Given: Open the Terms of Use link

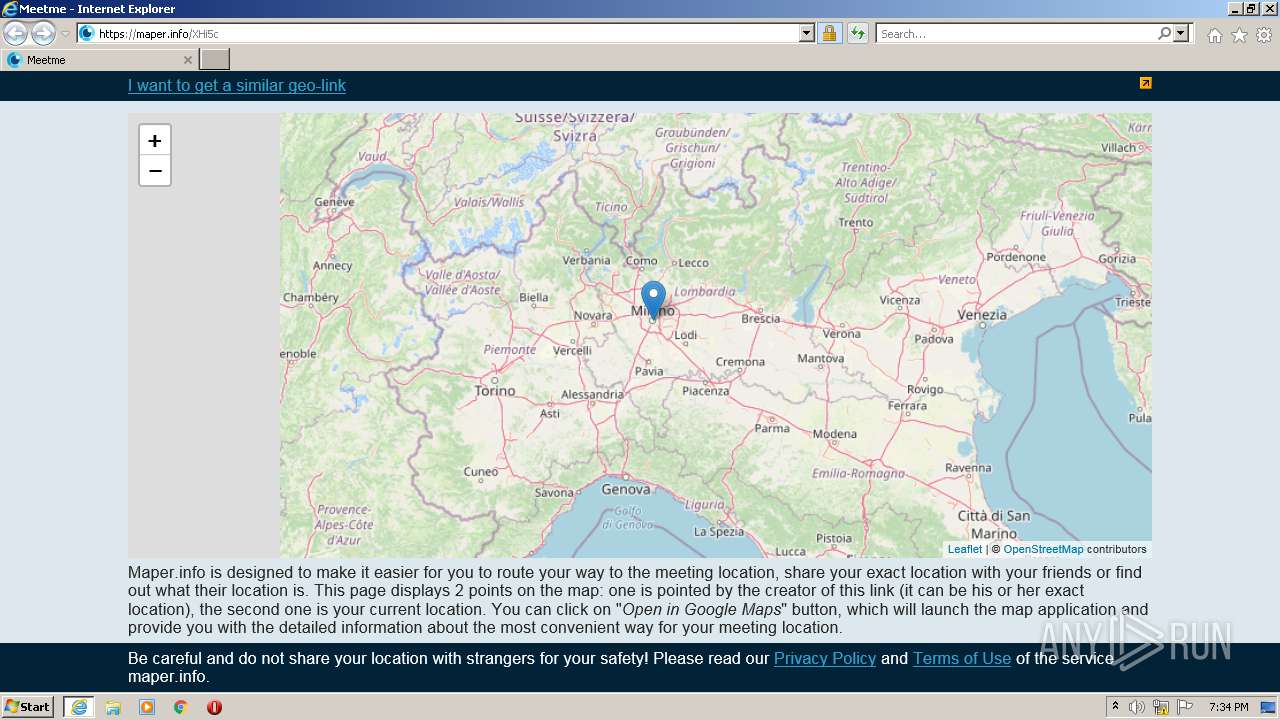Looking at the screenshot, I should pyautogui.click(x=962, y=658).
